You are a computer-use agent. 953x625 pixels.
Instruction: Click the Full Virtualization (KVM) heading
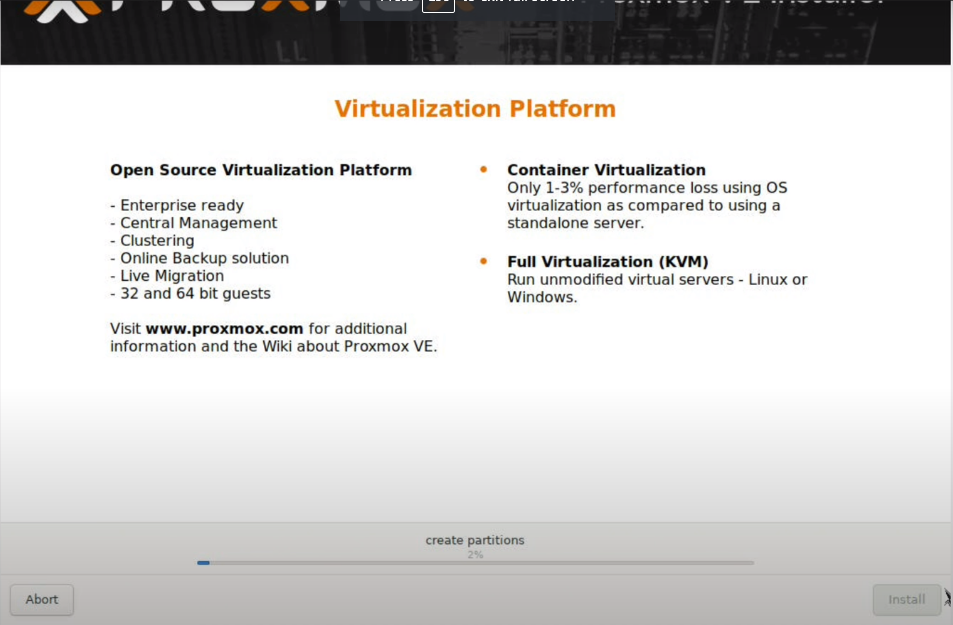point(607,262)
